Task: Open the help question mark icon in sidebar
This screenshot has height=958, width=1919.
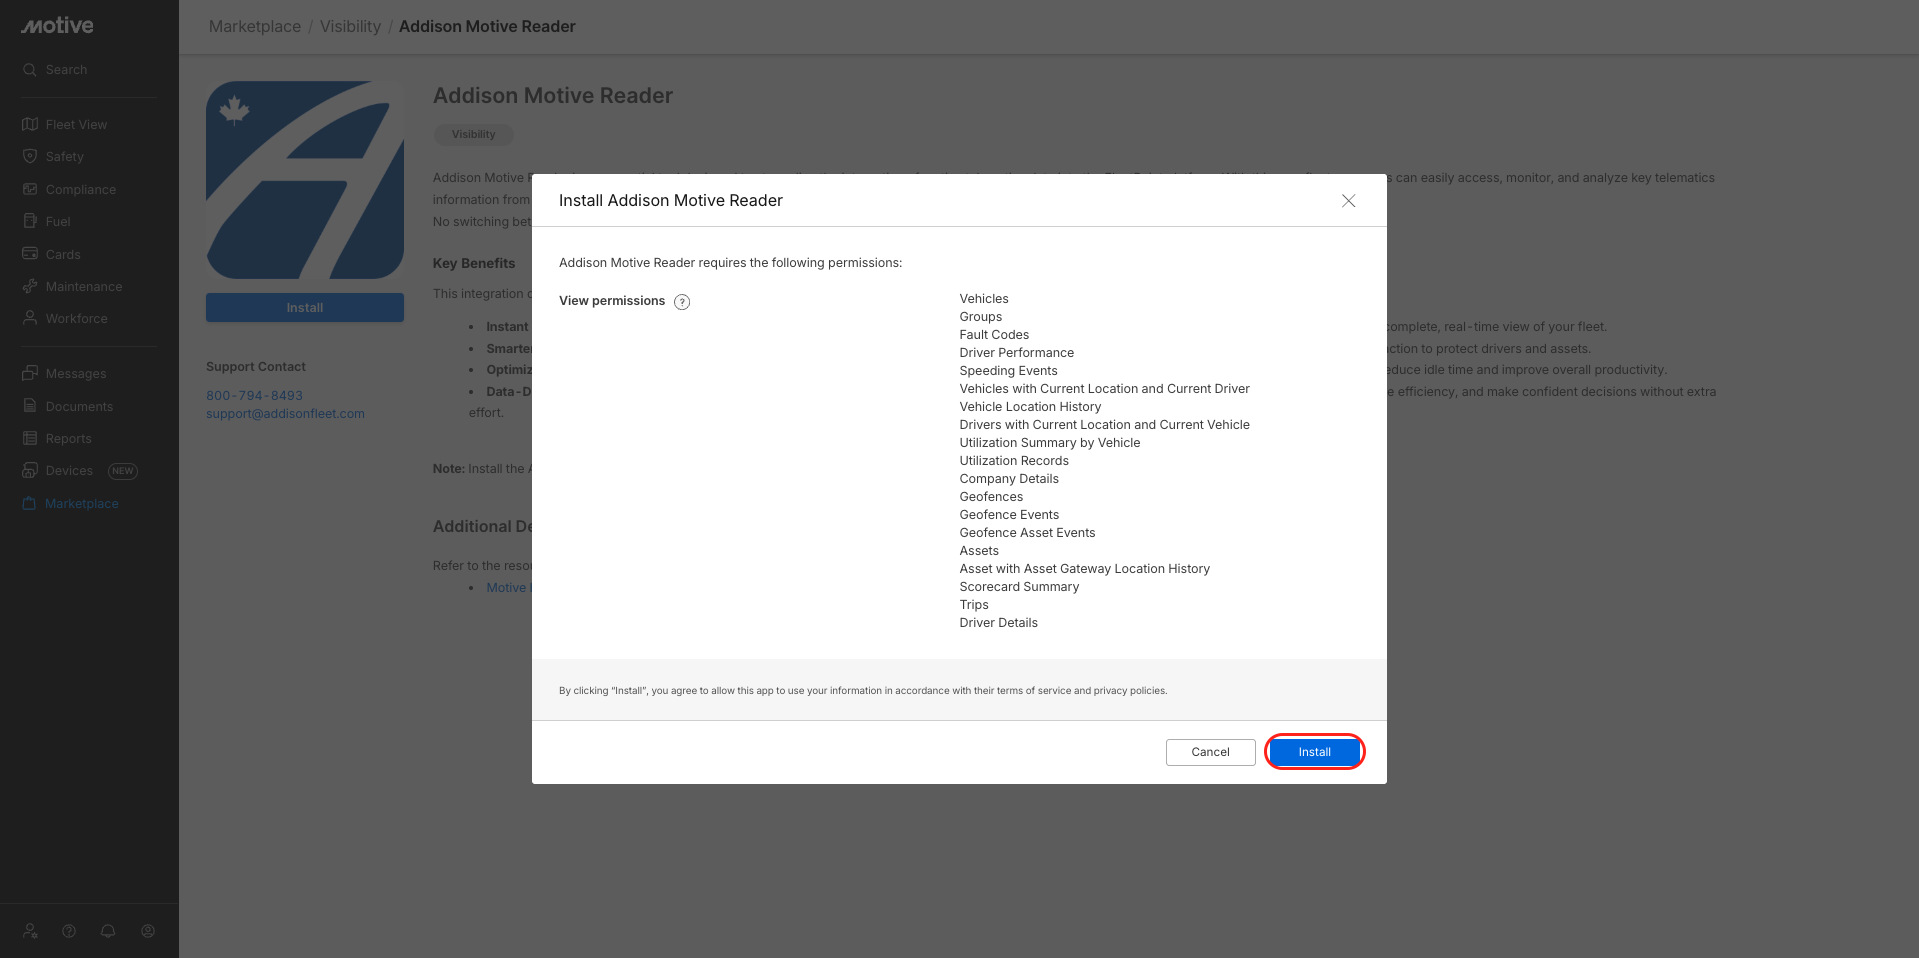Action: click(69, 931)
